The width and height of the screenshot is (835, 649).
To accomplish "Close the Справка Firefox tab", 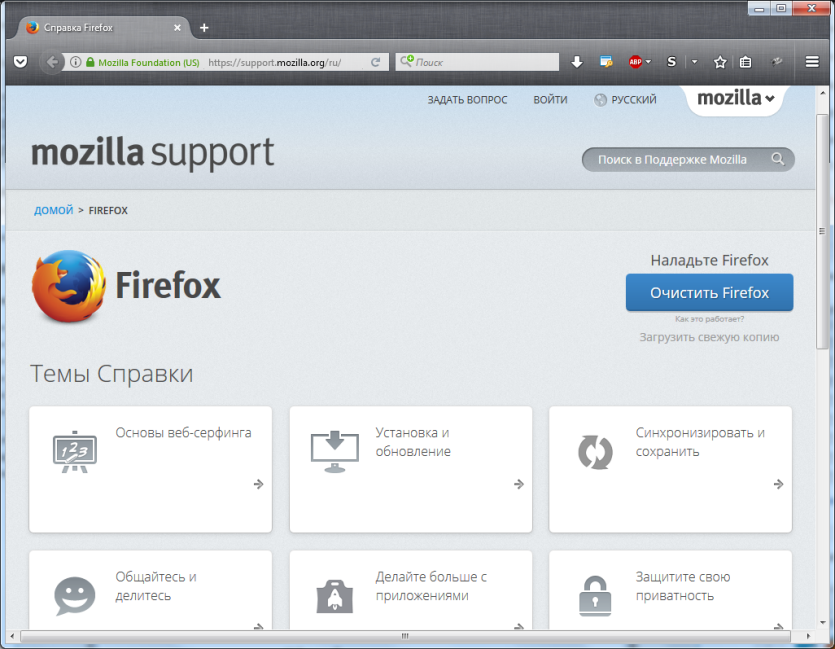I will [177, 28].
